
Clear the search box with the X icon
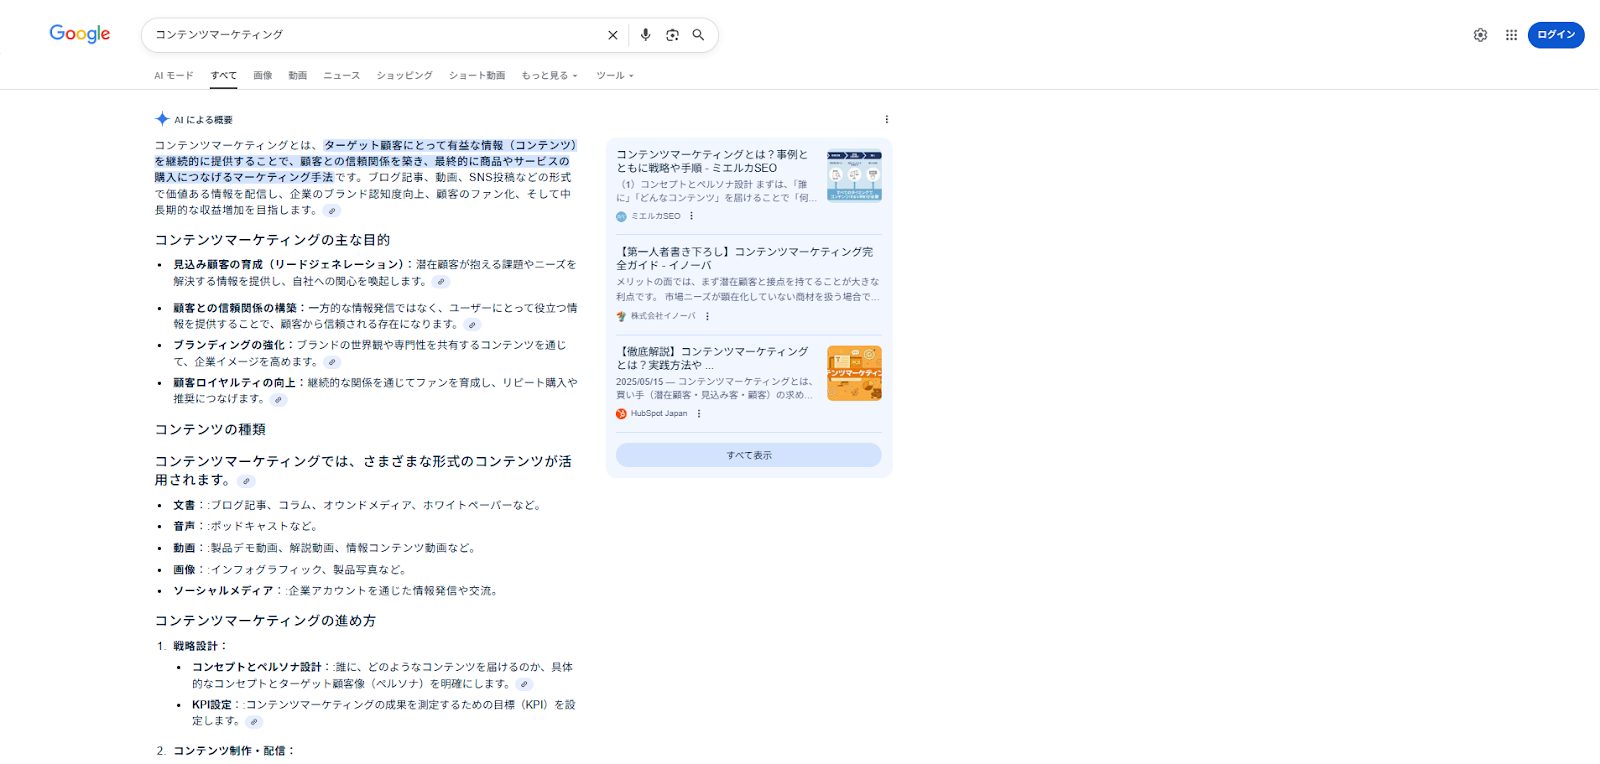613,35
